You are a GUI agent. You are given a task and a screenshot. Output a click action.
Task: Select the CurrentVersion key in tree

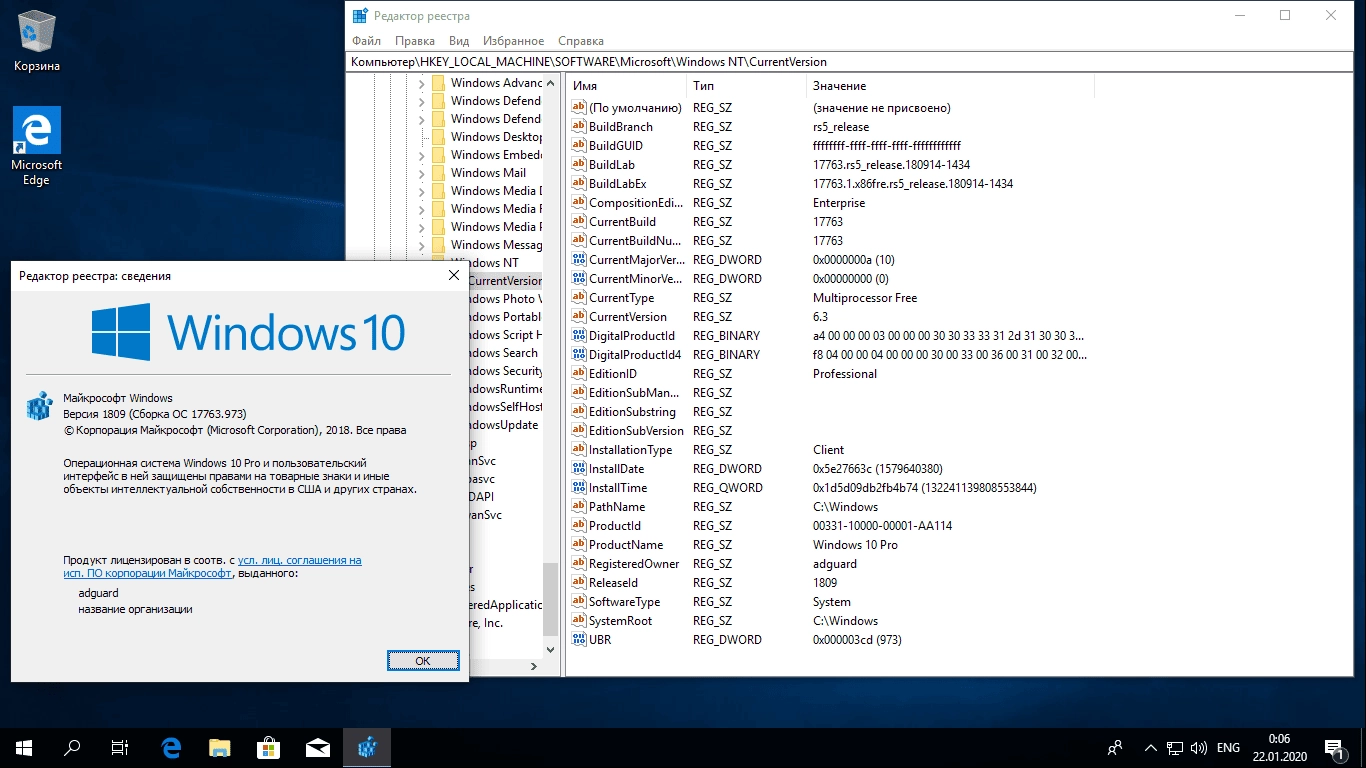pyautogui.click(x=505, y=281)
